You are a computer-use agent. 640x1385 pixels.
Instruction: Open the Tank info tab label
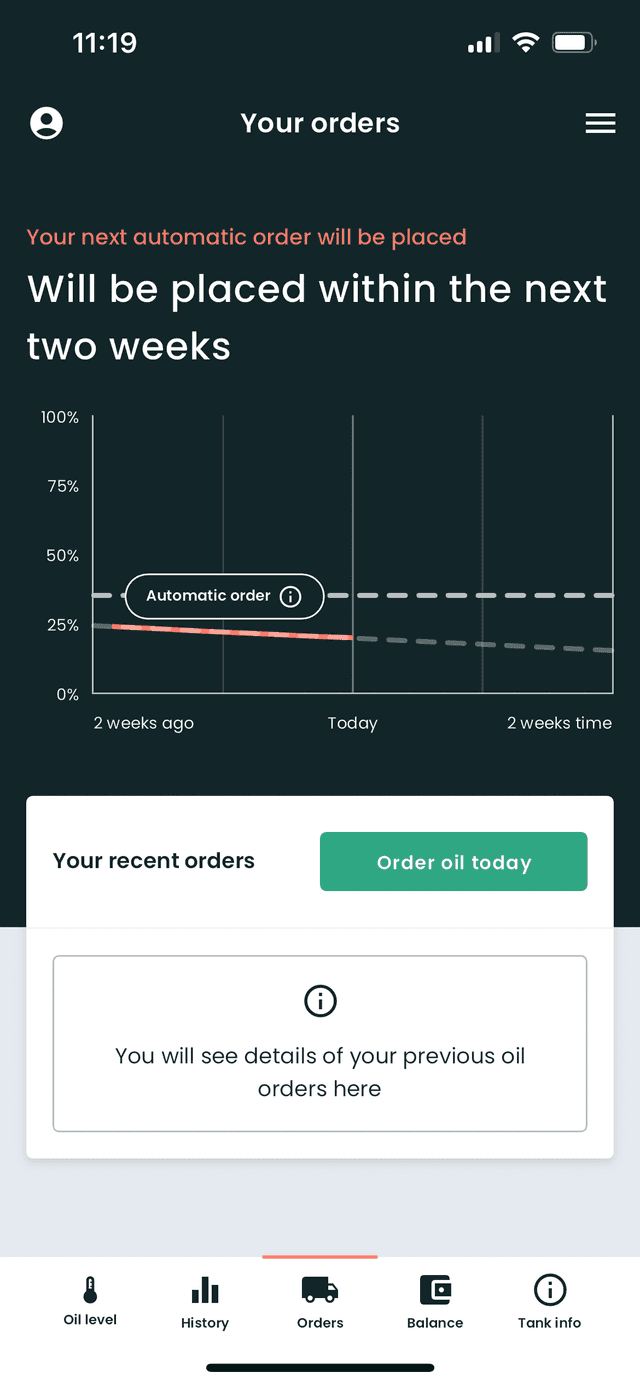[x=550, y=1323]
